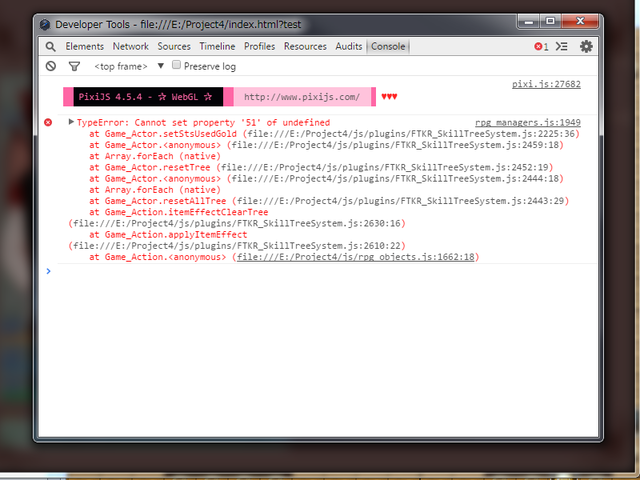Viewport: 640px width, 480px height.
Task: Open the top frame dropdown arrow
Action: 161,66
